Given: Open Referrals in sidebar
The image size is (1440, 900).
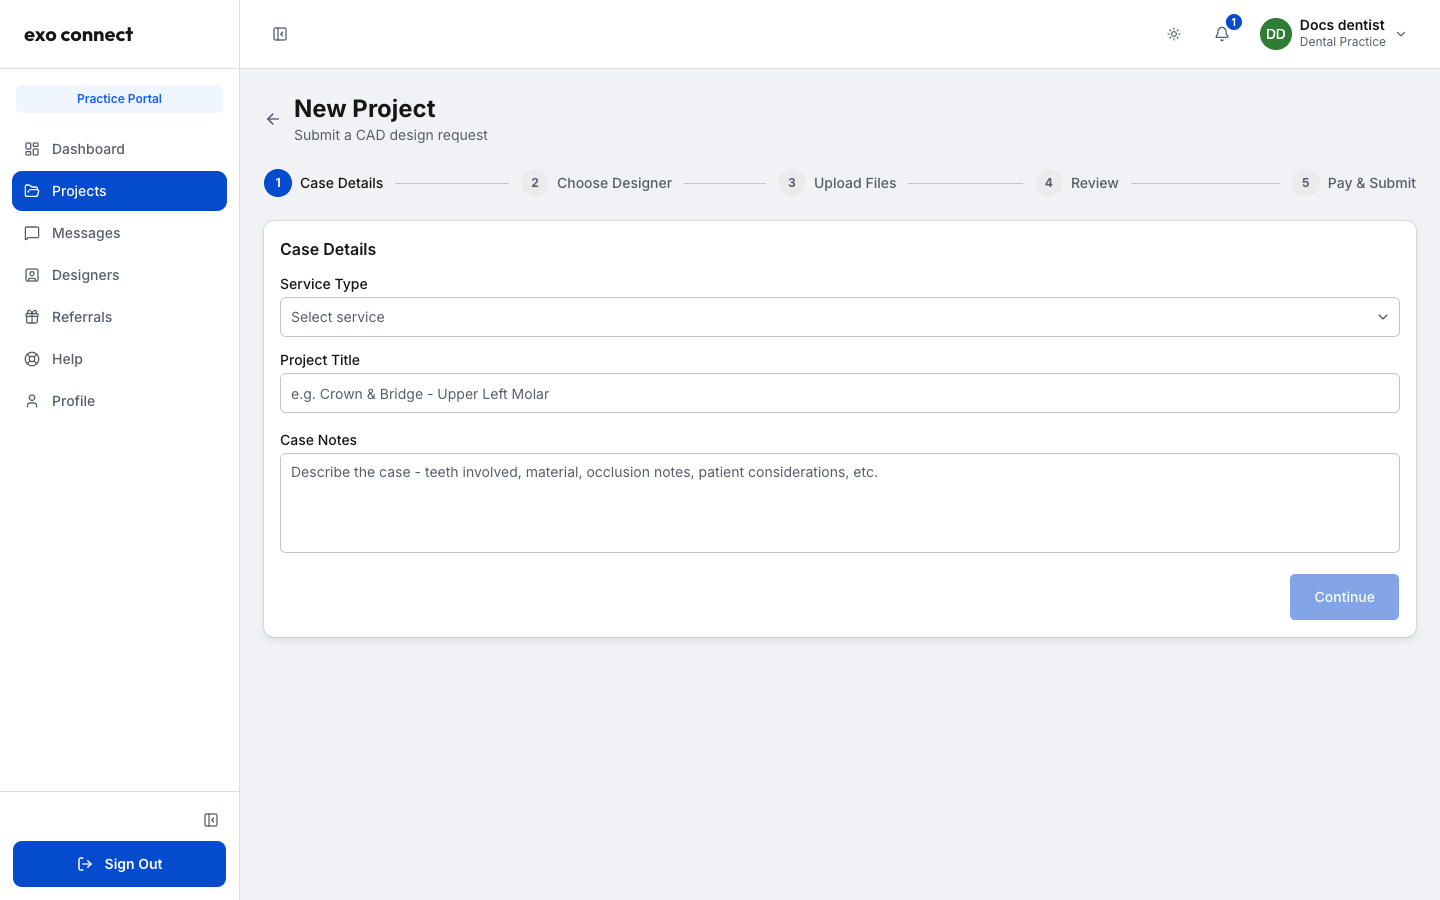Looking at the screenshot, I should pos(119,317).
